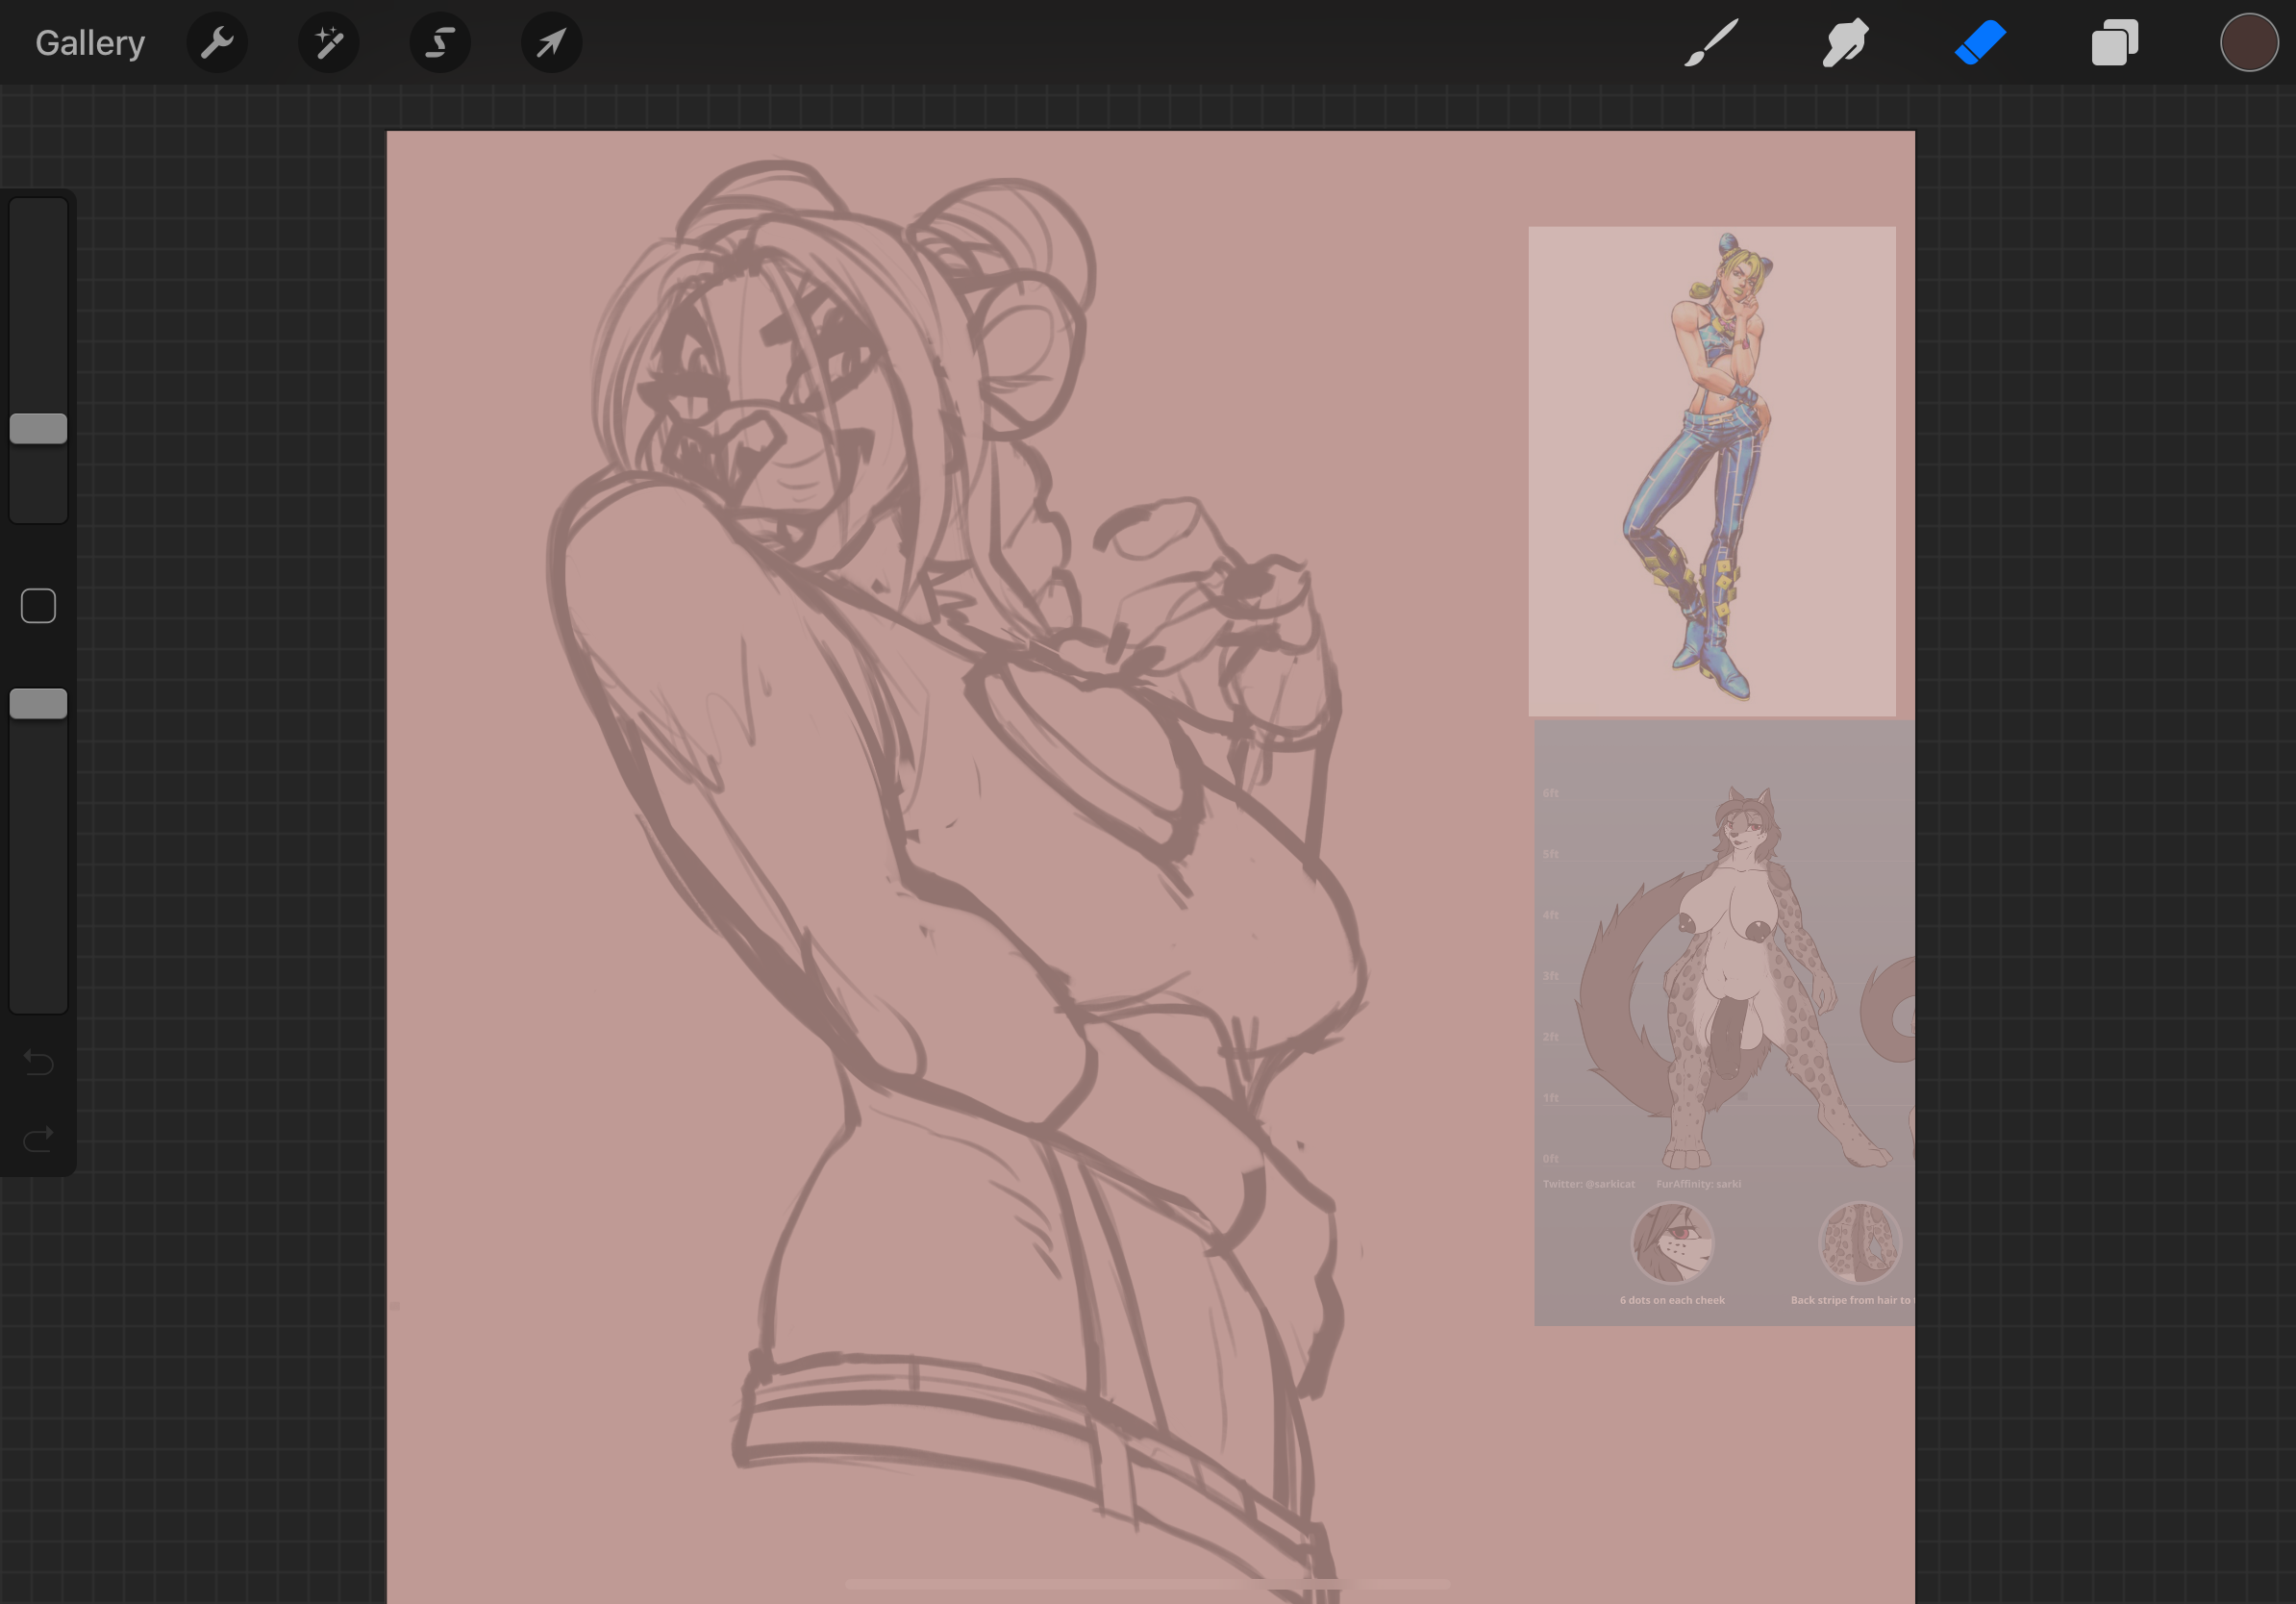Image resolution: width=2296 pixels, height=1604 pixels.
Task: Undo the last stroke
Action: point(38,1062)
